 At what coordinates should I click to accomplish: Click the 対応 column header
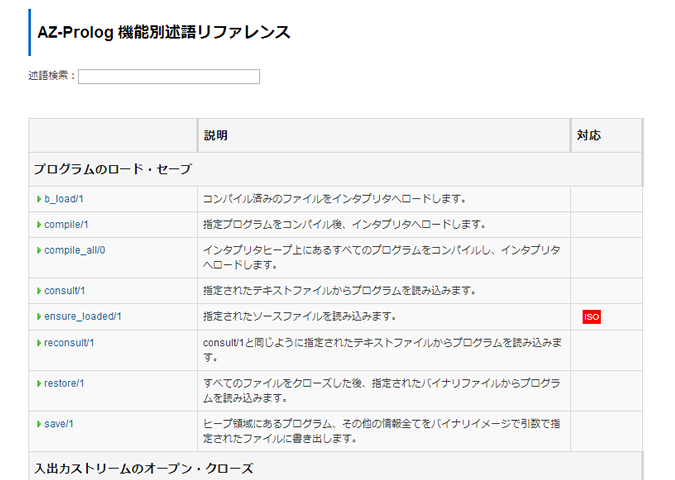pyautogui.click(x=588, y=136)
